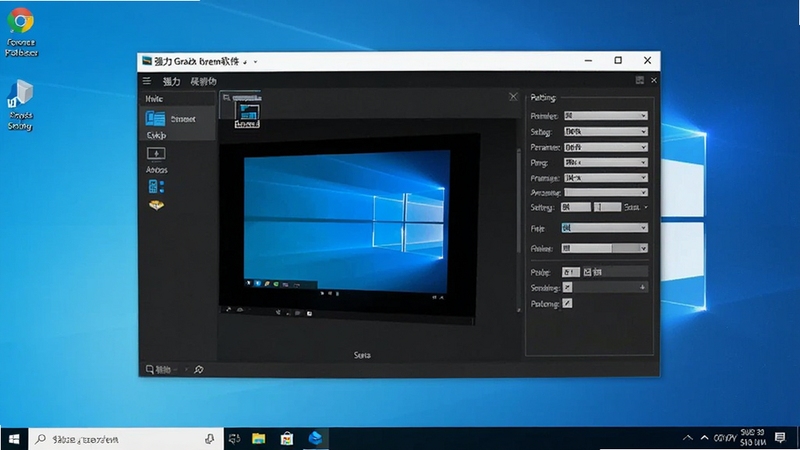Click the second small input field in the two-field row
Screen dimensions: 800x450
coord(607,207)
